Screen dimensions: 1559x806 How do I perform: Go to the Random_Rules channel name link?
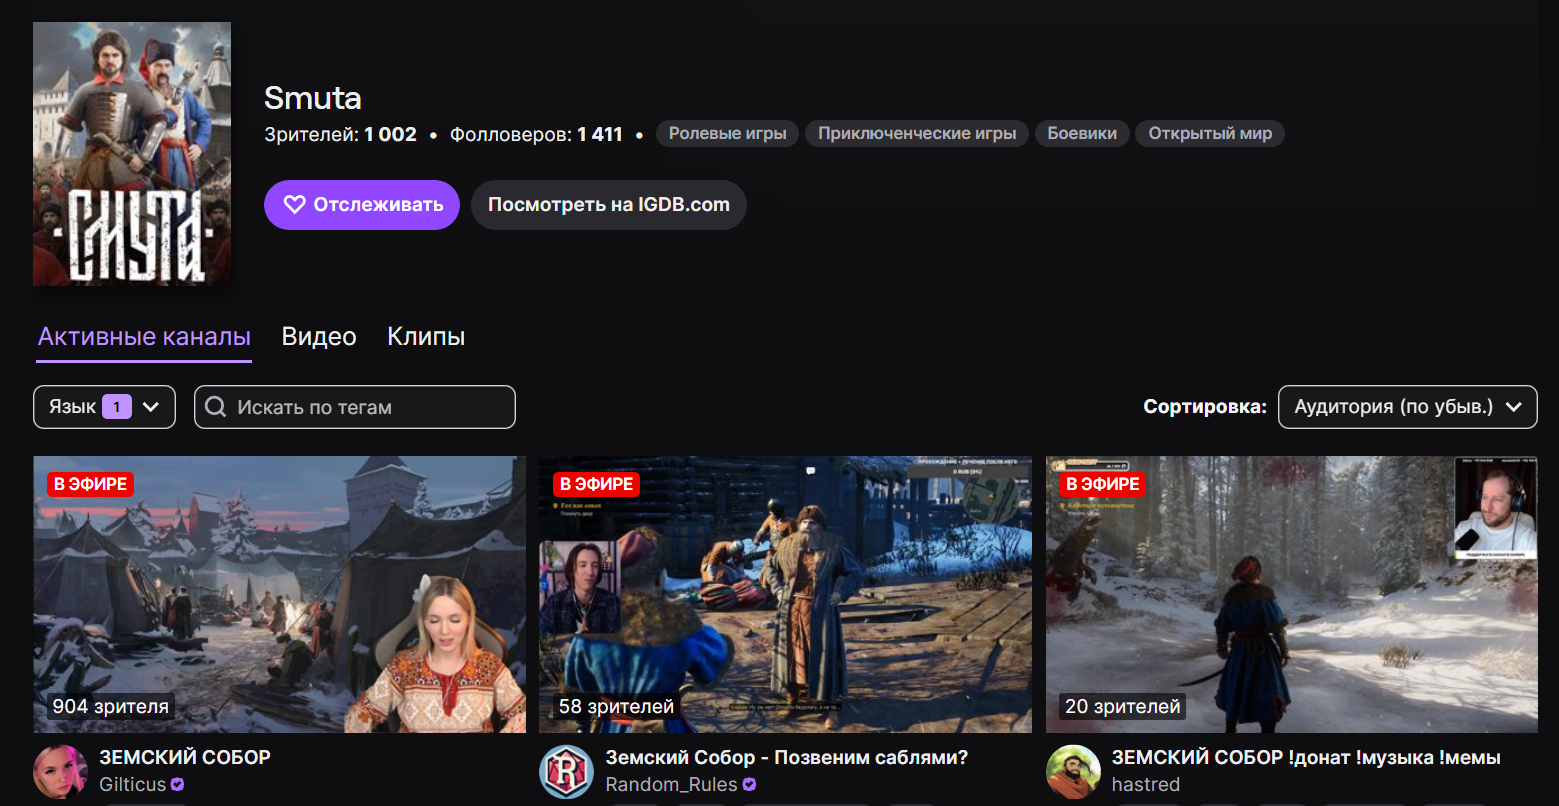tap(672, 785)
